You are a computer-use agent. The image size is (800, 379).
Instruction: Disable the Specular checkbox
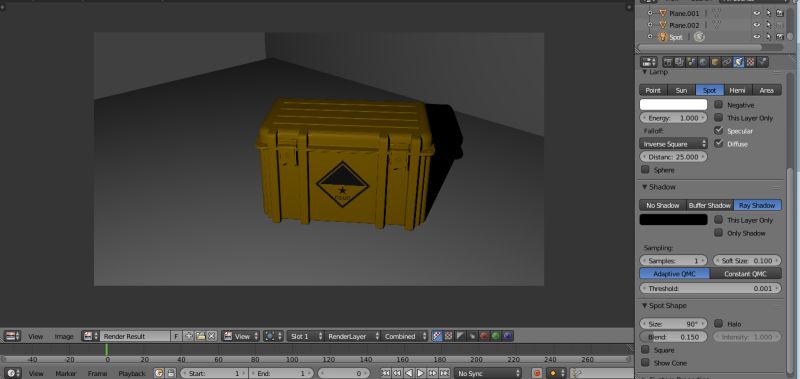[718, 131]
